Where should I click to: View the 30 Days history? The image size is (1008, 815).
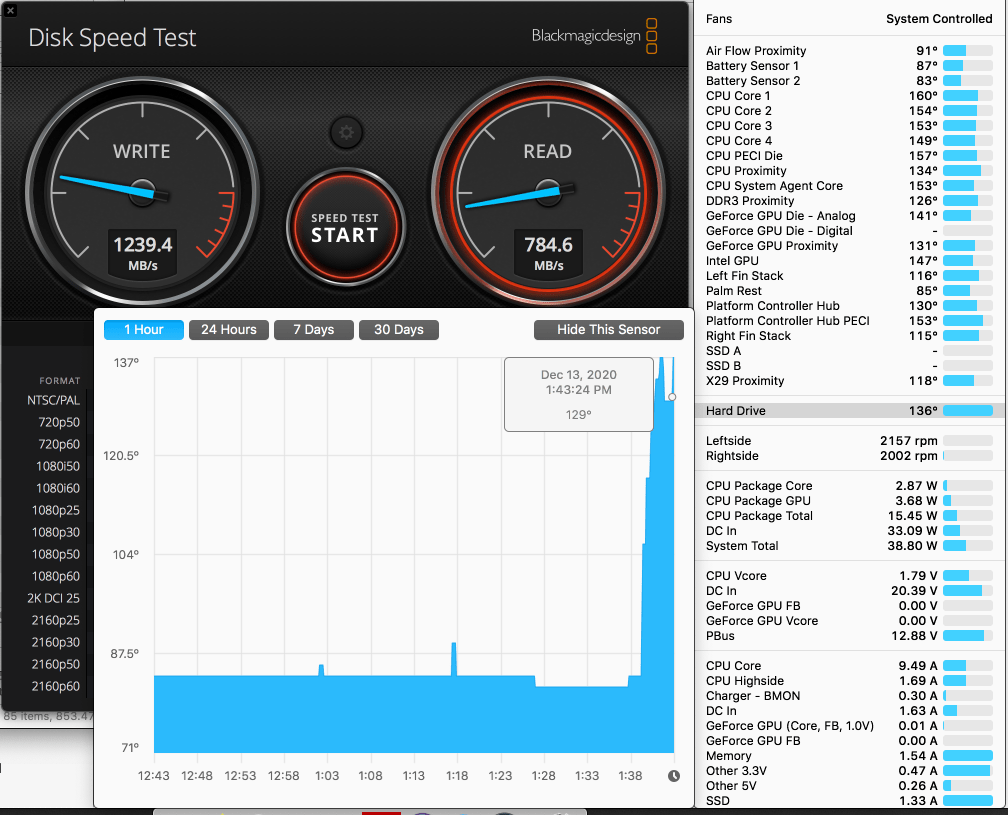coord(398,329)
